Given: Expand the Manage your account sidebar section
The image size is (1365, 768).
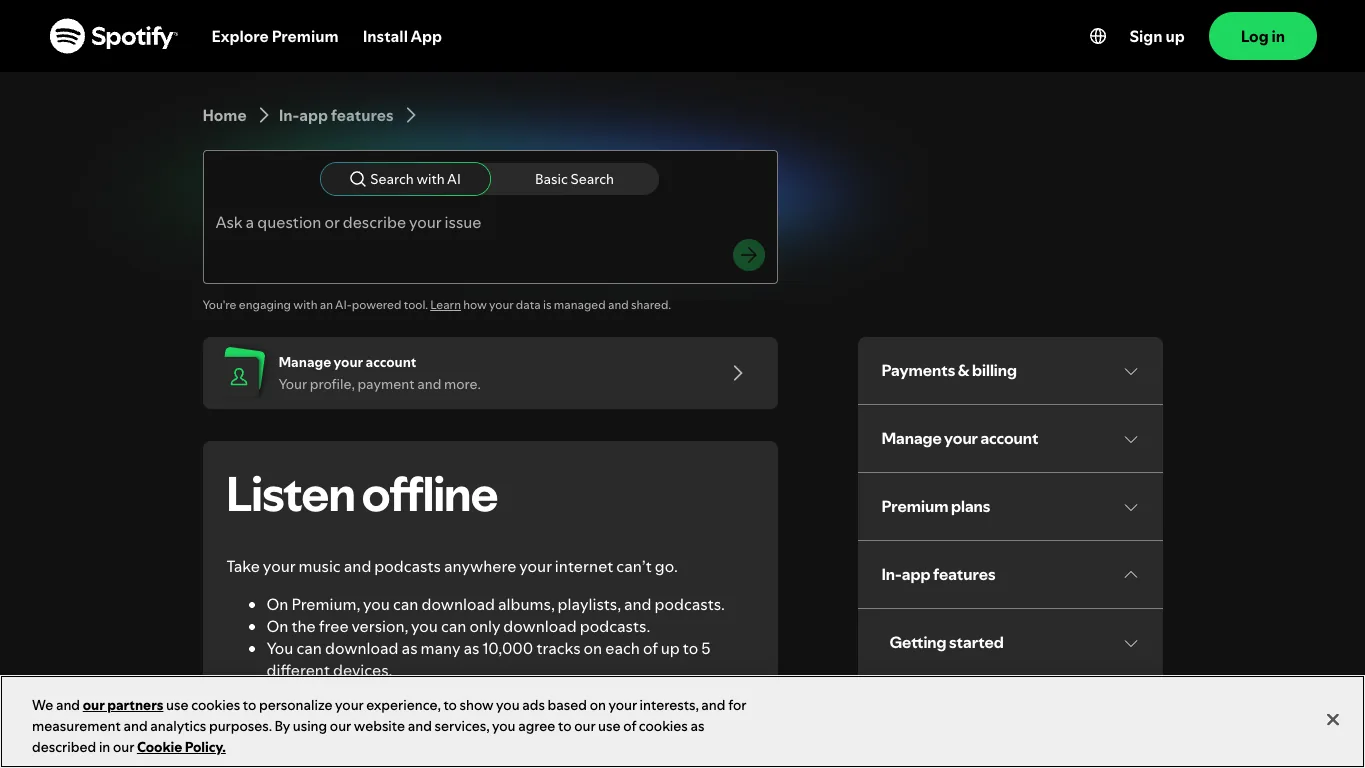Looking at the screenshot, I should (x=1010, y=439).
